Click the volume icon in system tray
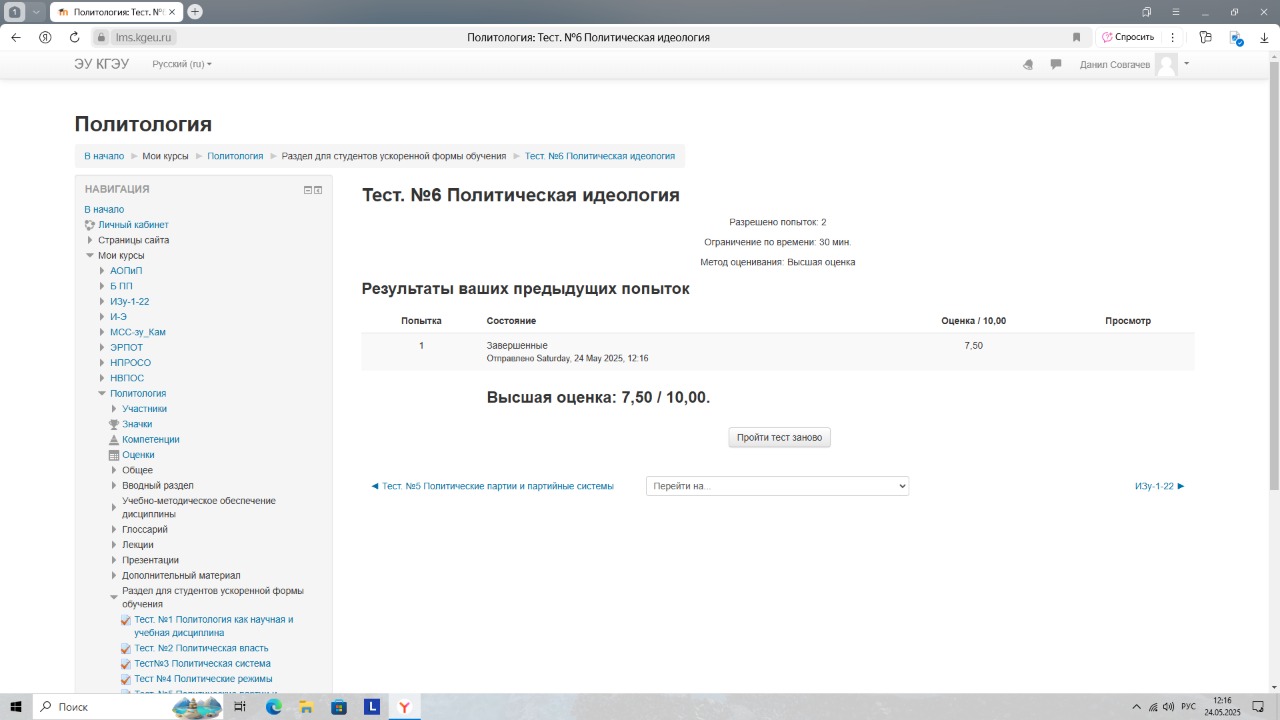 point(1170,707)
